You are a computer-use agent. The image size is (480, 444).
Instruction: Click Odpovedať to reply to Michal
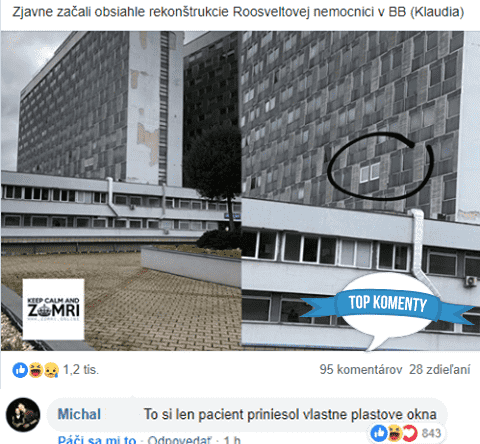point(179,440)
